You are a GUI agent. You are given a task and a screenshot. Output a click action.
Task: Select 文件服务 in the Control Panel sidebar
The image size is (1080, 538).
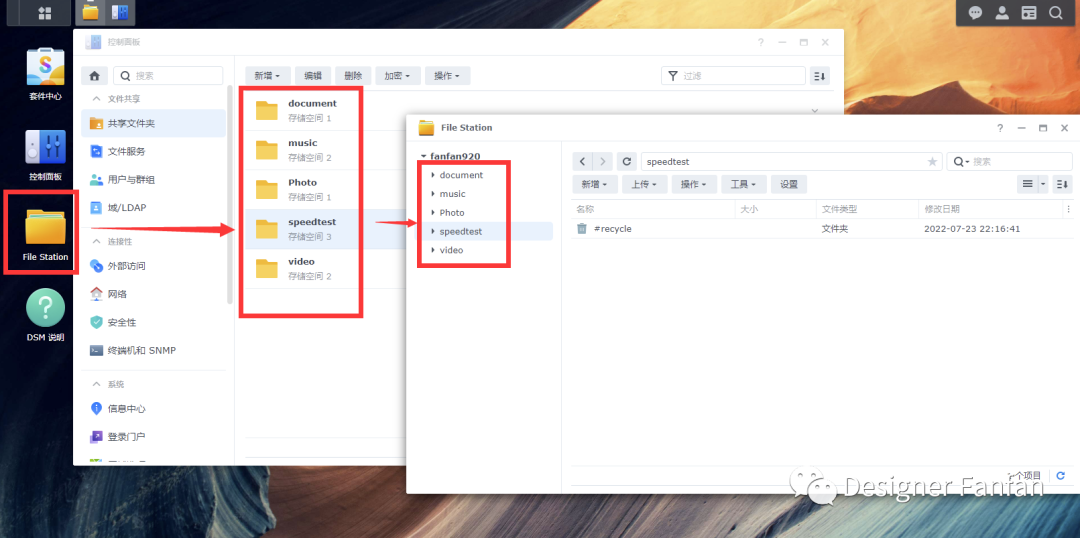tap(154, 152)
